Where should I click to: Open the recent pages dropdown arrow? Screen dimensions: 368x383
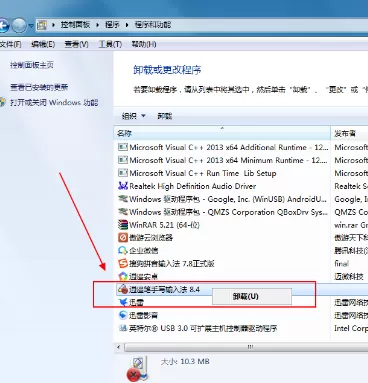tap(31, 25)
